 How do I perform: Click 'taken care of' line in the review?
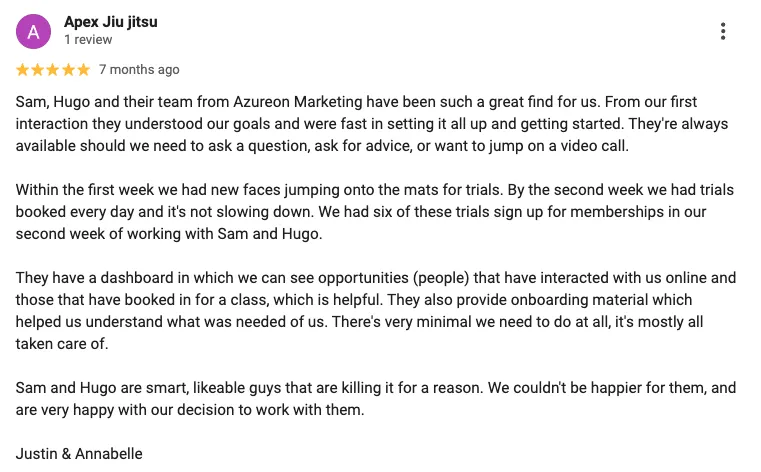click(x=62, y=344)
